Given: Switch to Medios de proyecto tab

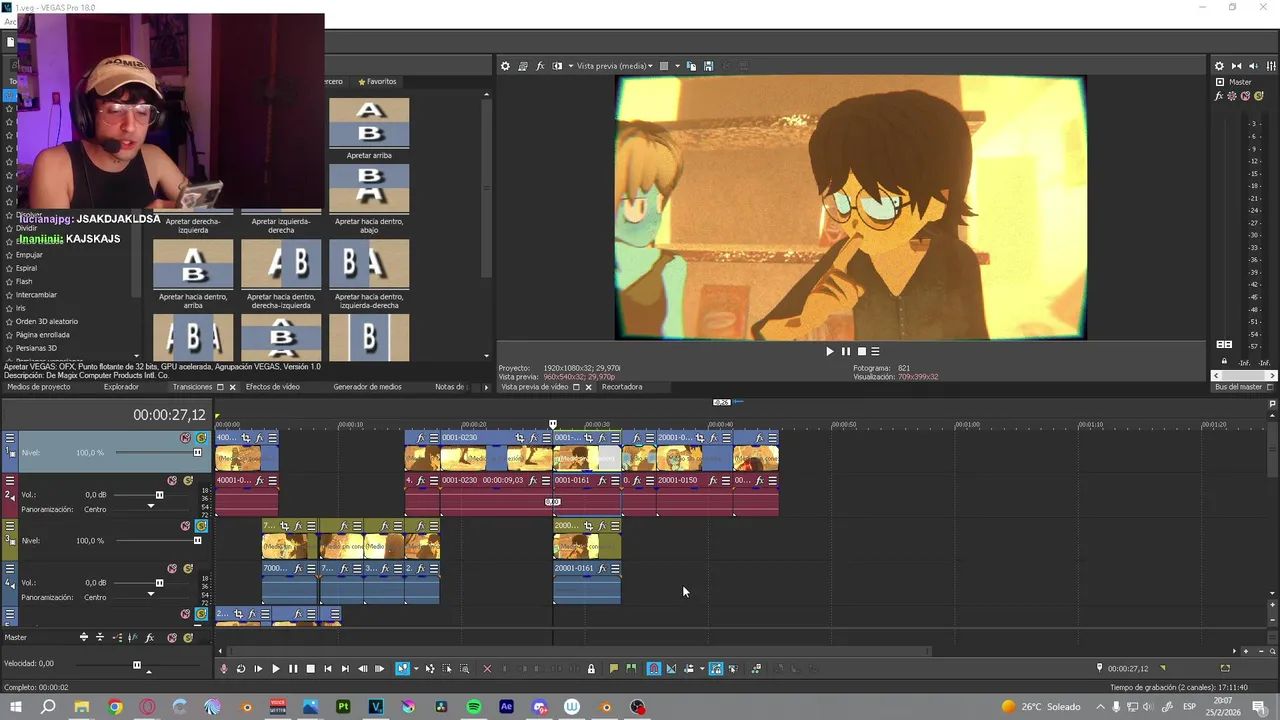Looking at the screenshot, I should (x=39, y=387).
